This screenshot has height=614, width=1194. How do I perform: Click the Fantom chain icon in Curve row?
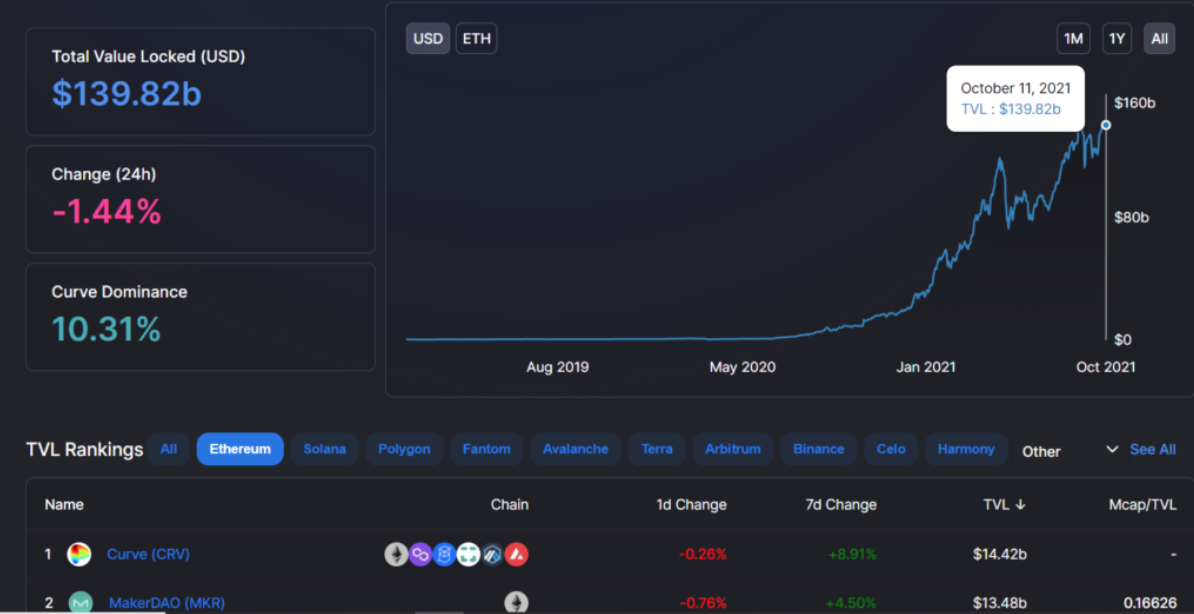pyautogui.click(x=444, y=555)
